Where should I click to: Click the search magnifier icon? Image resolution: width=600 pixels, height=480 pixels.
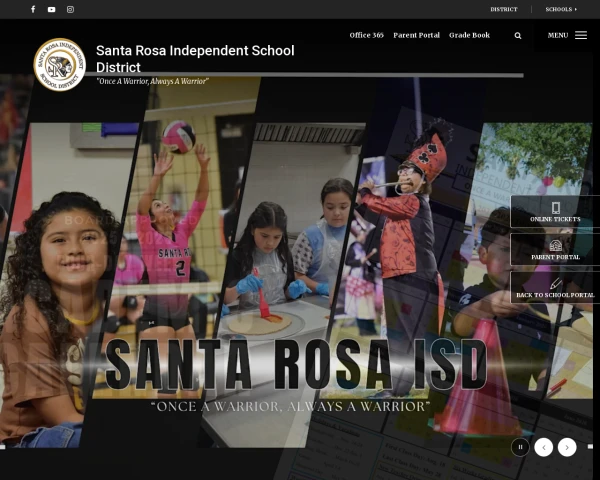point(518,35)
